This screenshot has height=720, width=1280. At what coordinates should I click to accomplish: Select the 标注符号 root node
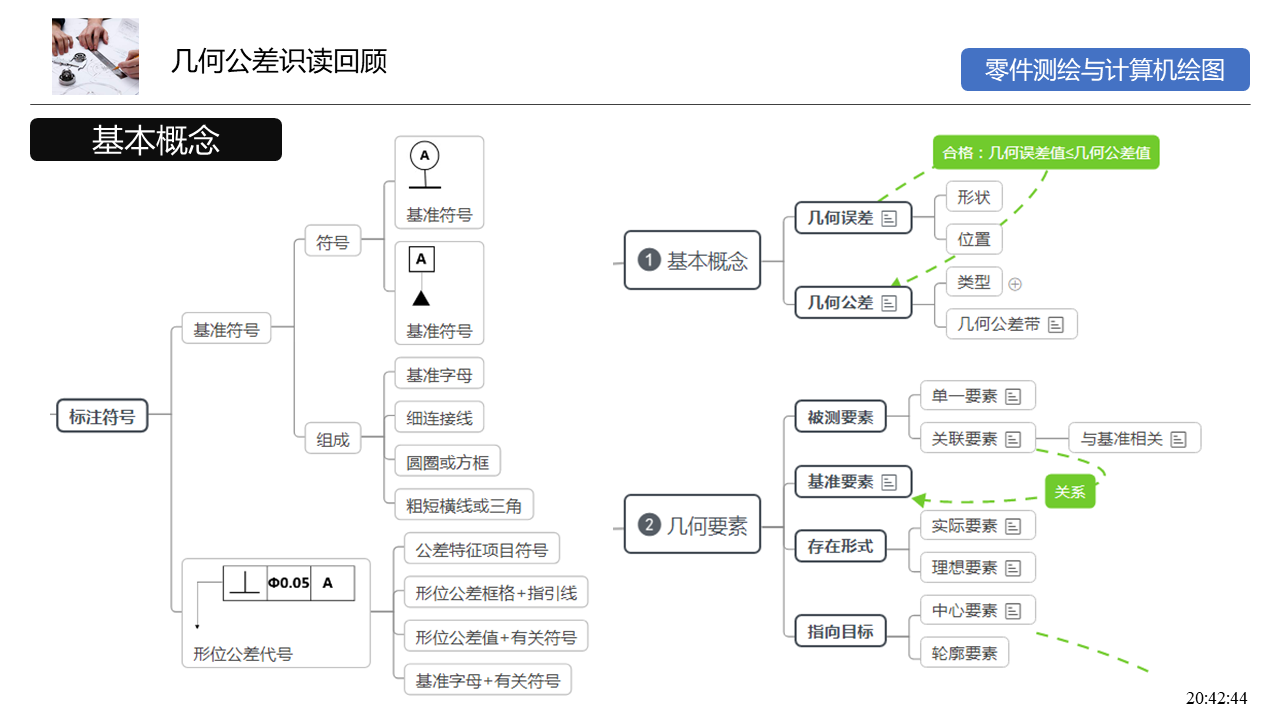pyautogui.click(x=102, y=416)
